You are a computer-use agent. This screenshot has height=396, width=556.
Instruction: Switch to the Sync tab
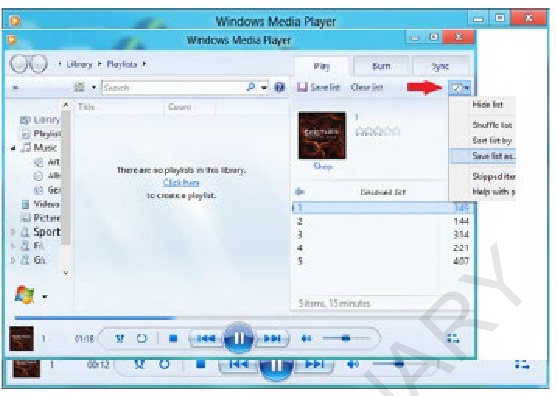click(x=440, y=66)
